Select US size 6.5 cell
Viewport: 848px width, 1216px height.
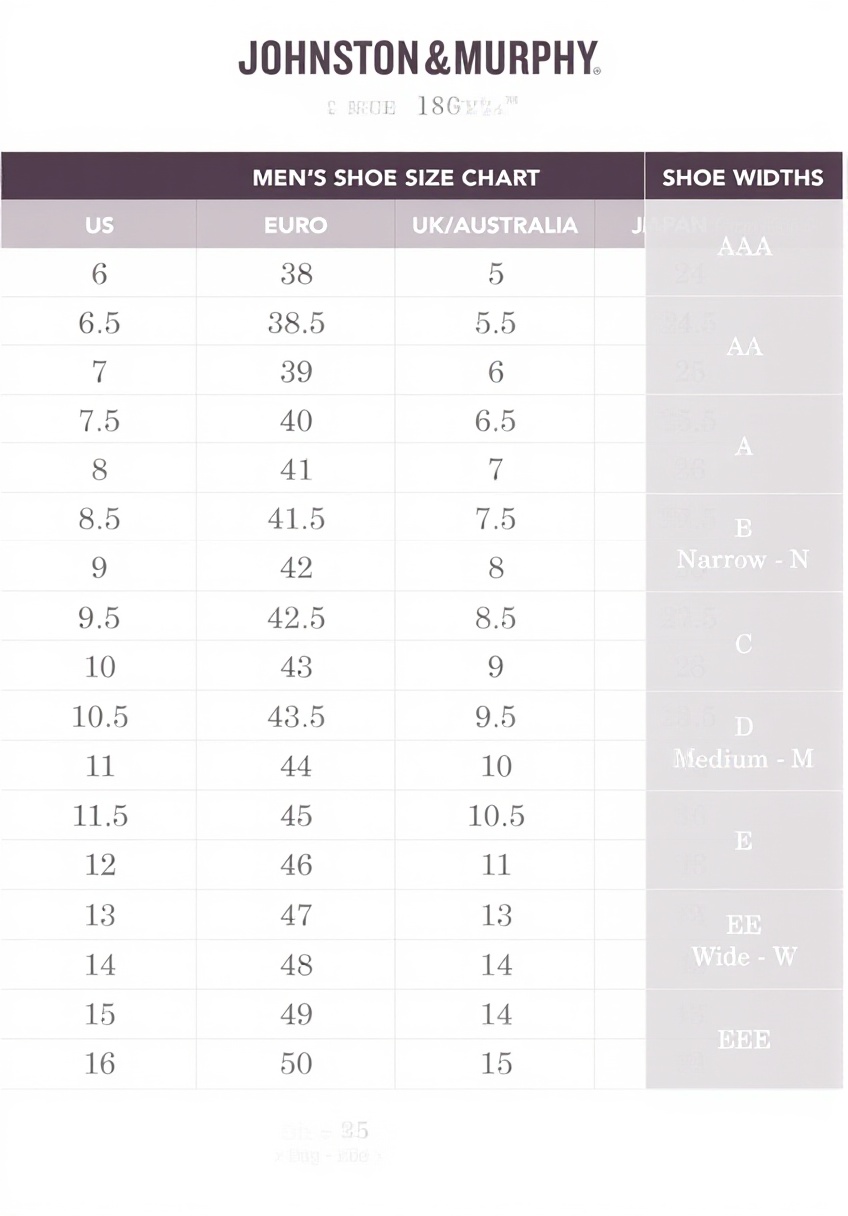tap(99, 323)
